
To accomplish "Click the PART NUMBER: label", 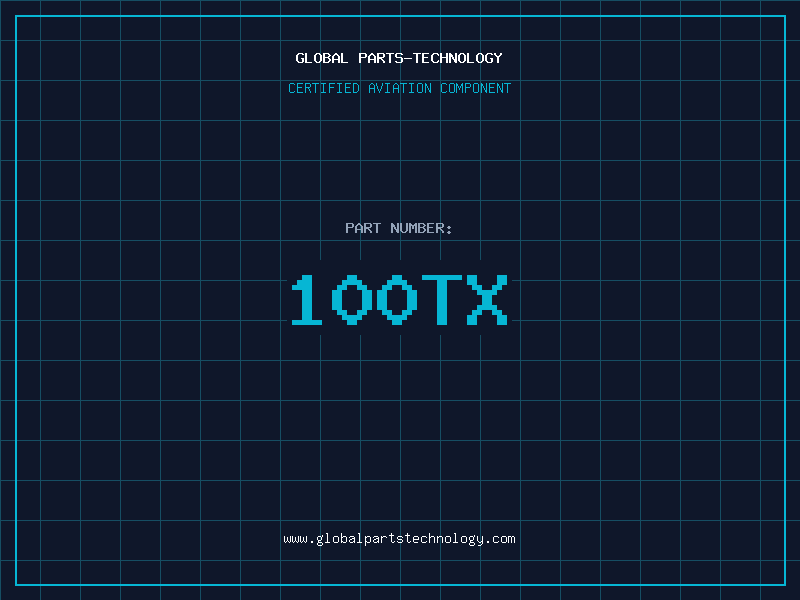I will 399,228.
